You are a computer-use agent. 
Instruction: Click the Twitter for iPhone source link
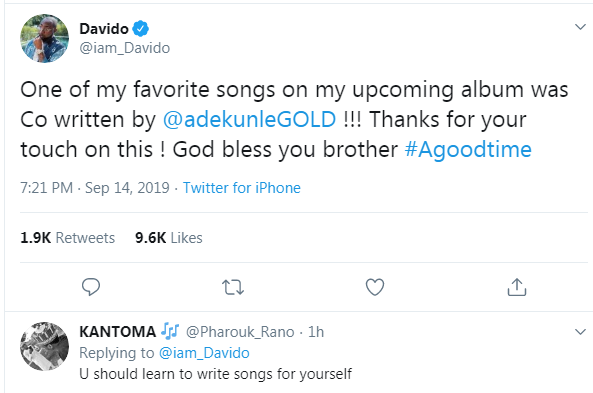[x=242, y=188]
